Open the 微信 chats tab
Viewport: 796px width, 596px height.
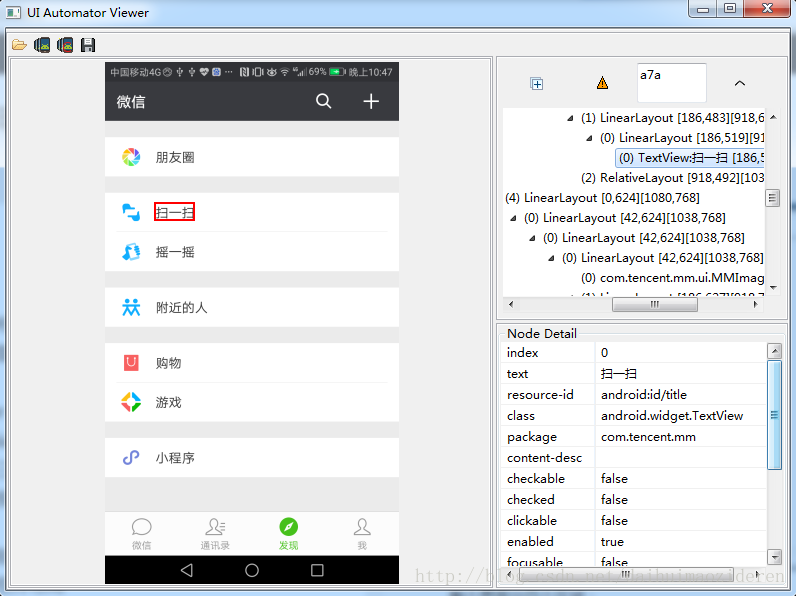pos(142,534)
